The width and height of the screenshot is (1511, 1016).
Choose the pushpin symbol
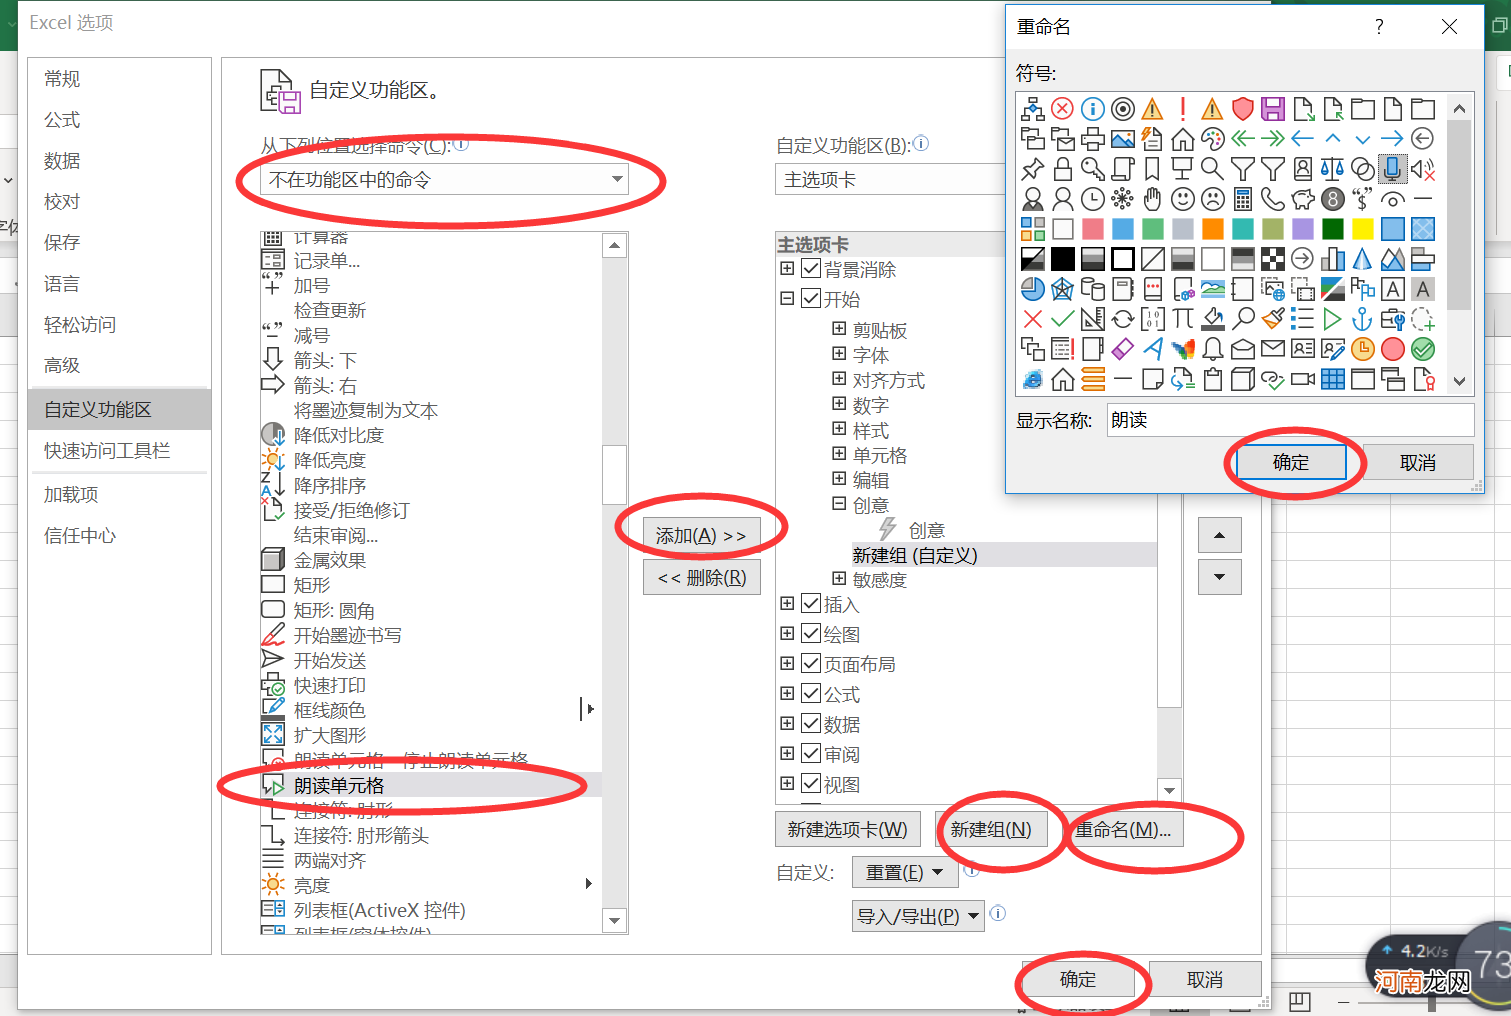point(1032,169)
